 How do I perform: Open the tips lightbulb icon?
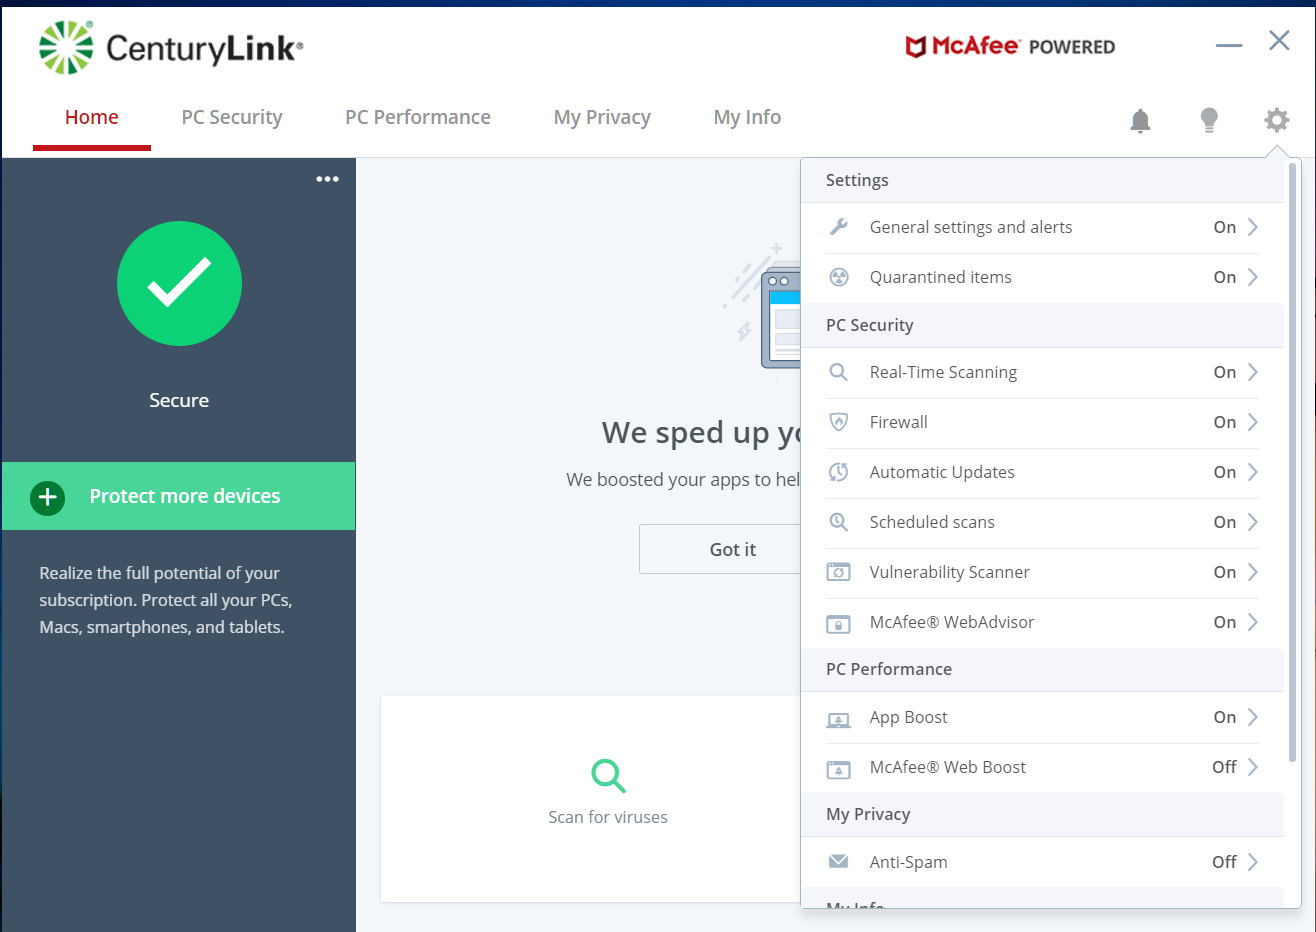pyautogui.click(x=1209, y=121)
